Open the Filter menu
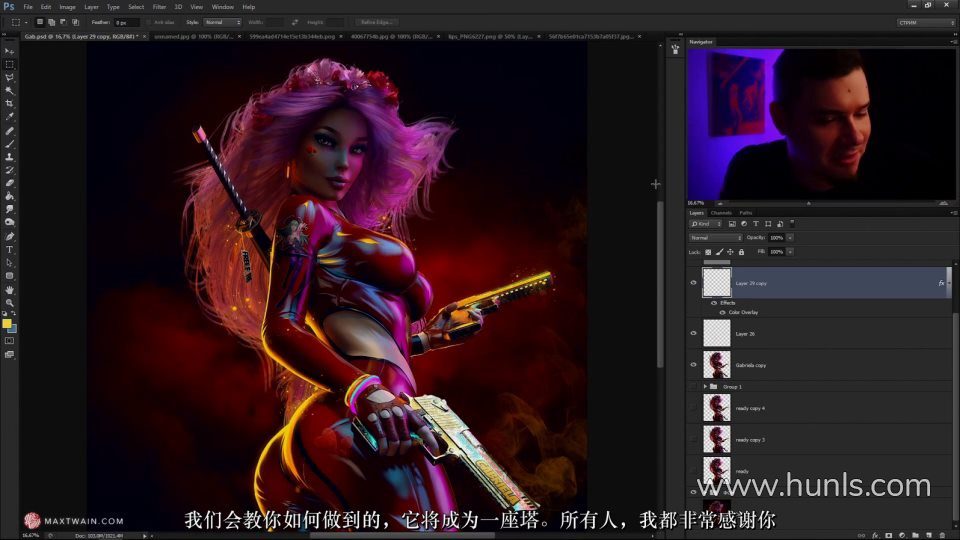 pos(159,7)
